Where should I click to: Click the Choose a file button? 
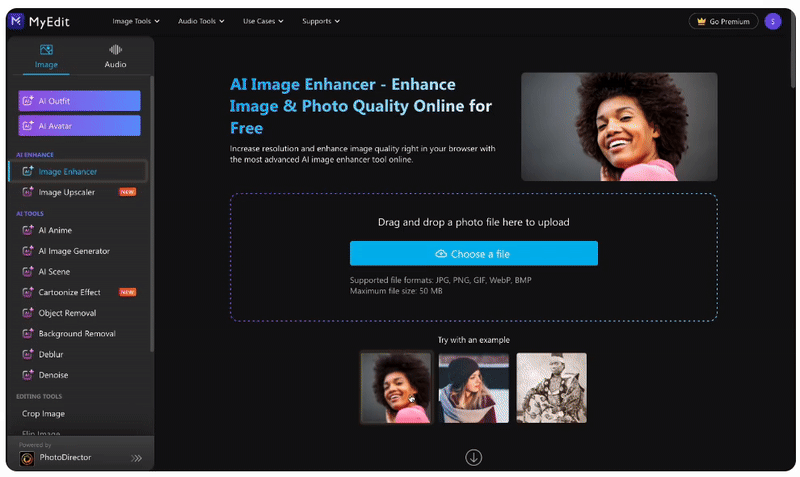[473, 253]
